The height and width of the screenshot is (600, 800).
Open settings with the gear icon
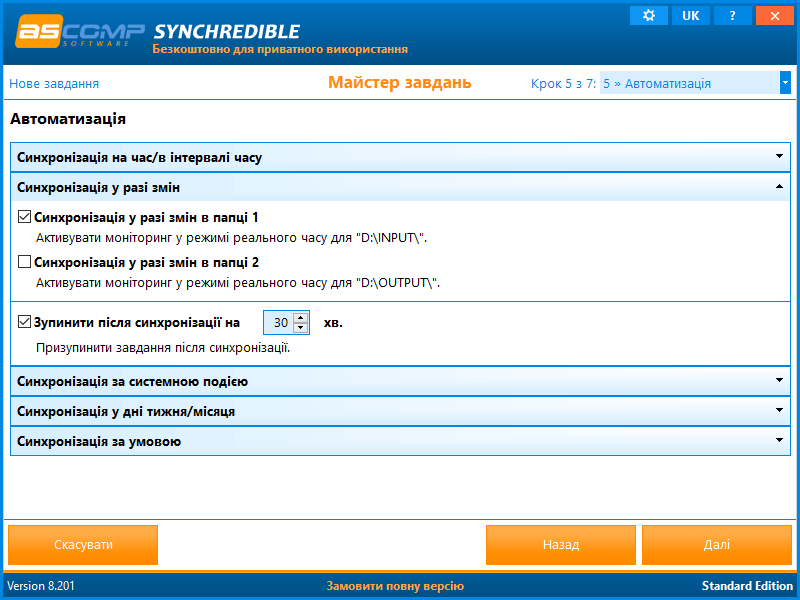[x=648, y=15]
